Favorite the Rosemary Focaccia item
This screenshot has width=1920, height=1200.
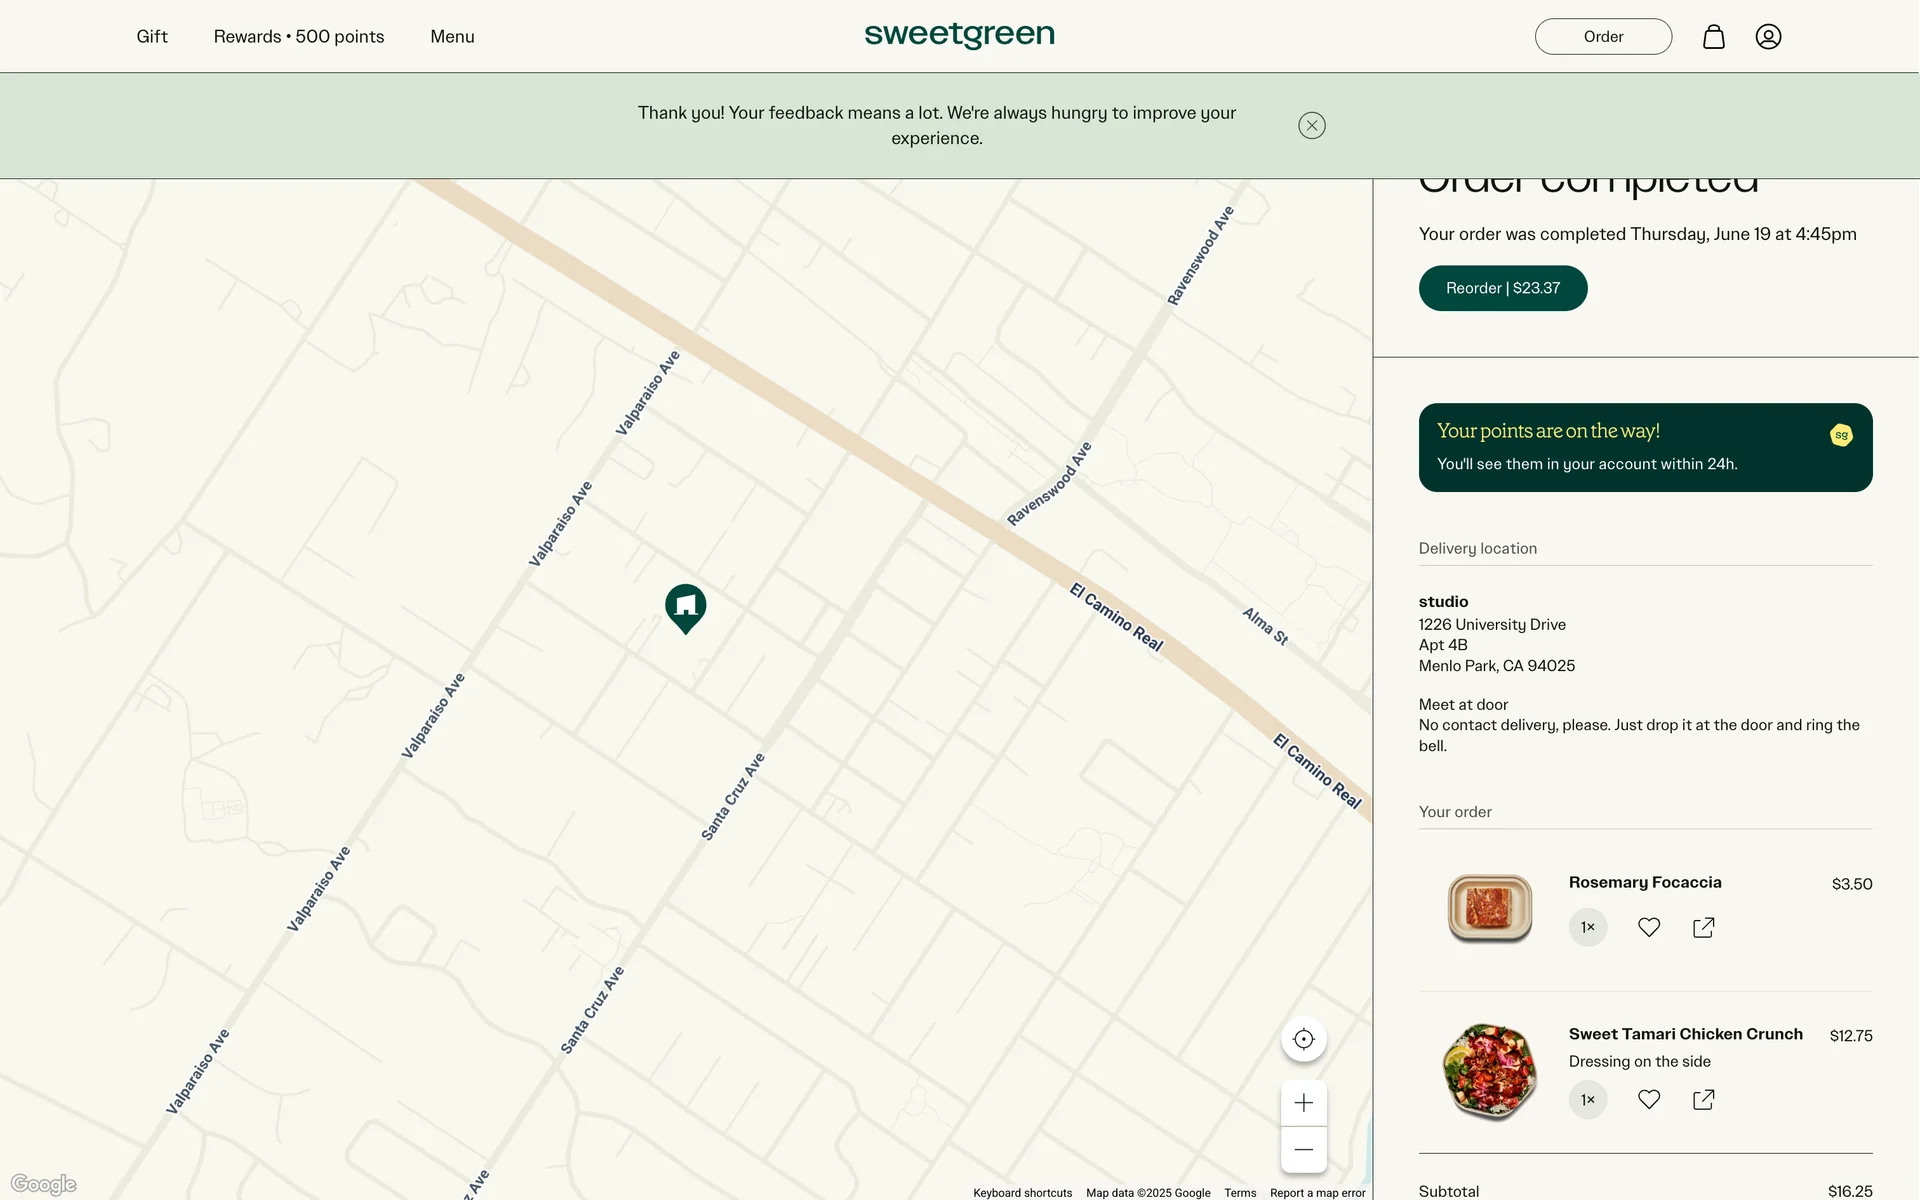1649,927
